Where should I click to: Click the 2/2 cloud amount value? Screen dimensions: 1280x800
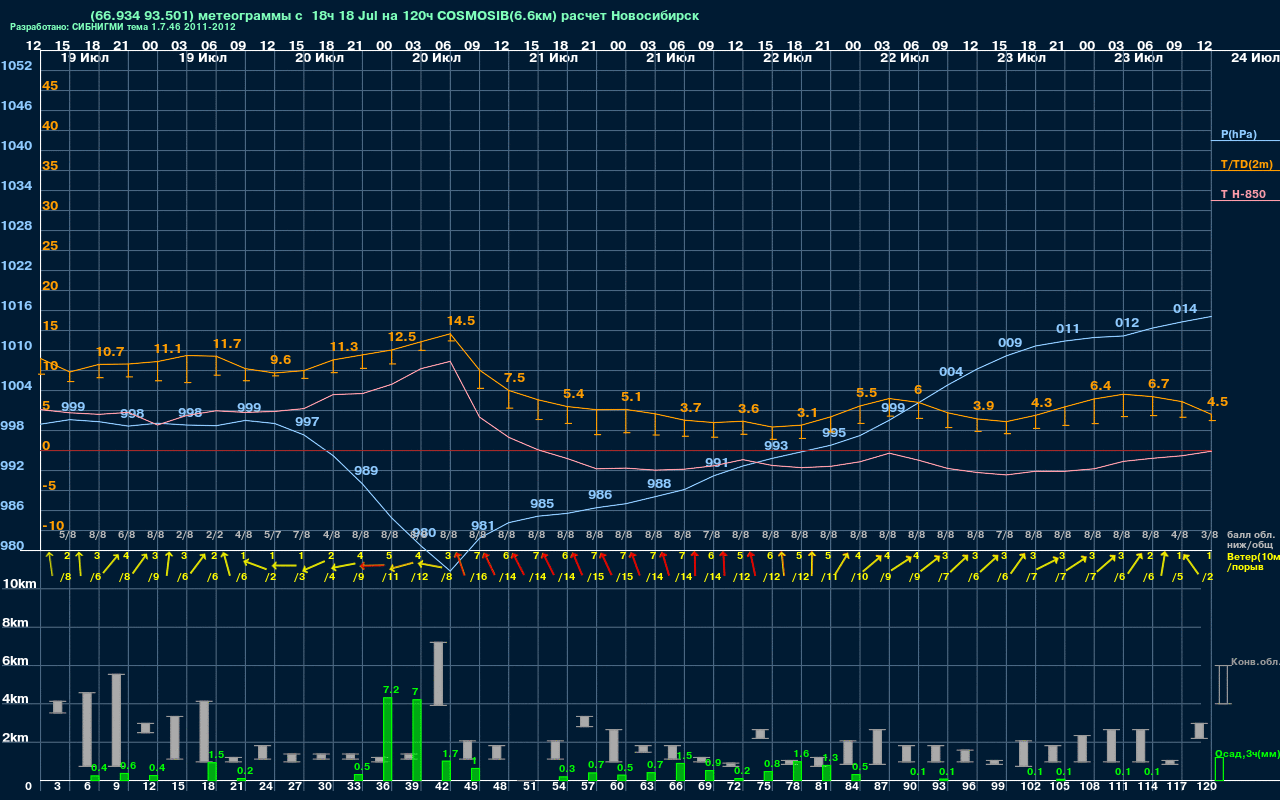[x=214, y=534]
